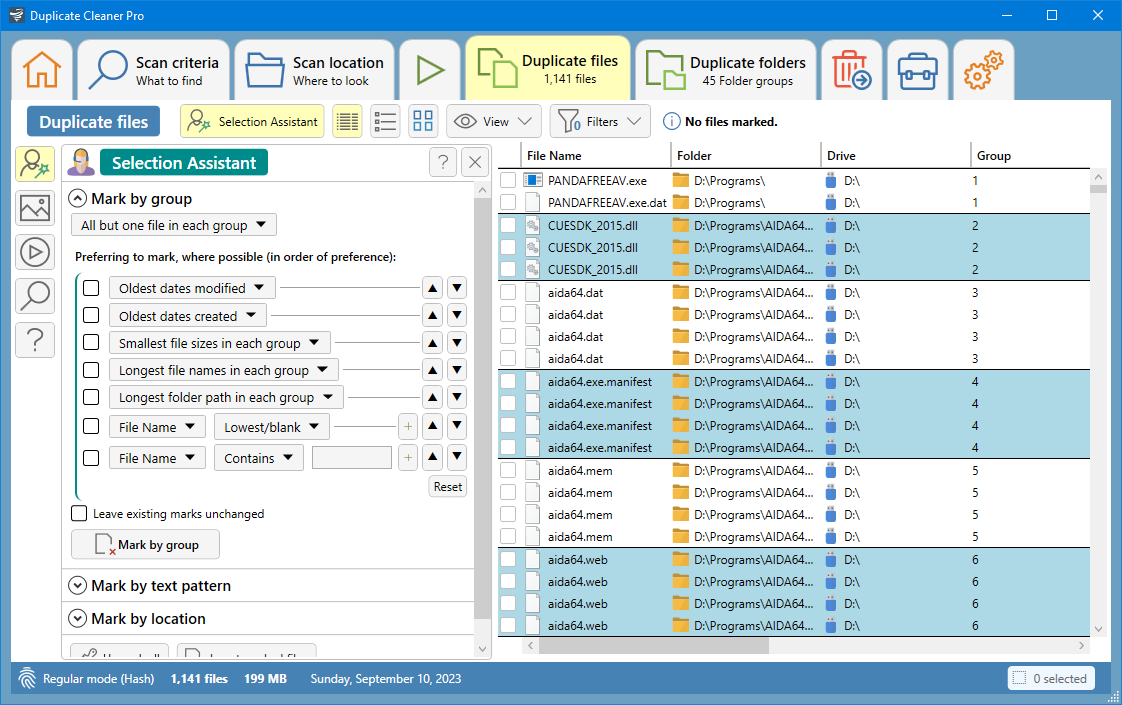Open help sidebar question mark icon
Image resolution: width=1122 pixels, height=705 pixels.
coord(35,340)
